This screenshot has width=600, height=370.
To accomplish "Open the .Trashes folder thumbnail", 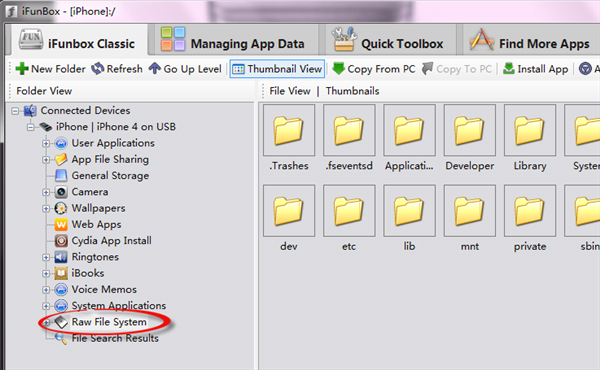I will [289, 130].
